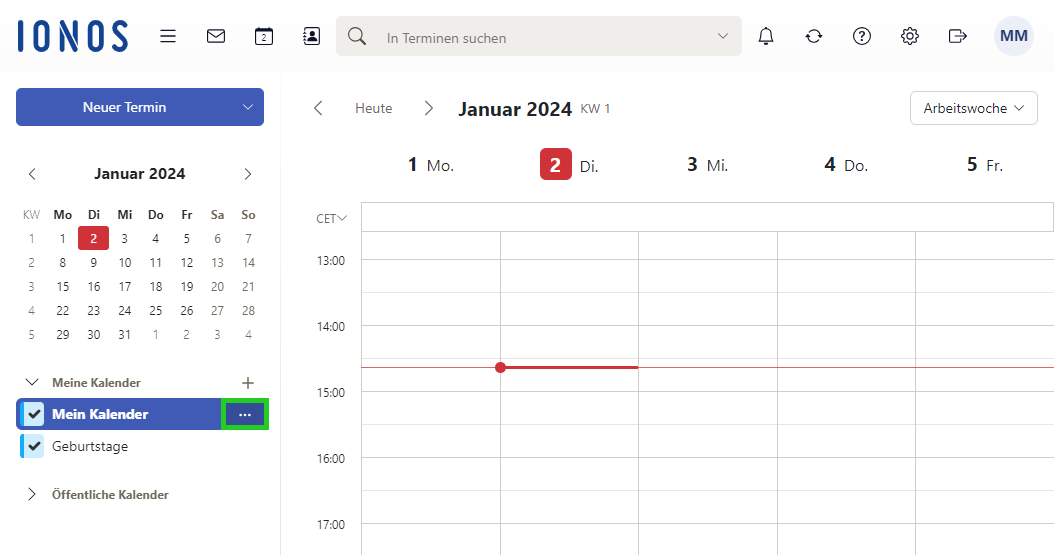1054x555 pixels.
Task: Go to previous week in main view
Action: pyautogui.click(x=319, y=108)
